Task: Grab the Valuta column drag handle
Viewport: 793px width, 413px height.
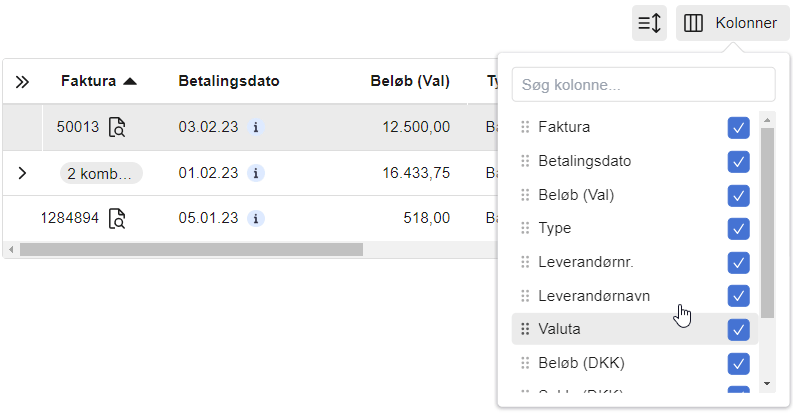Action: 525,329
